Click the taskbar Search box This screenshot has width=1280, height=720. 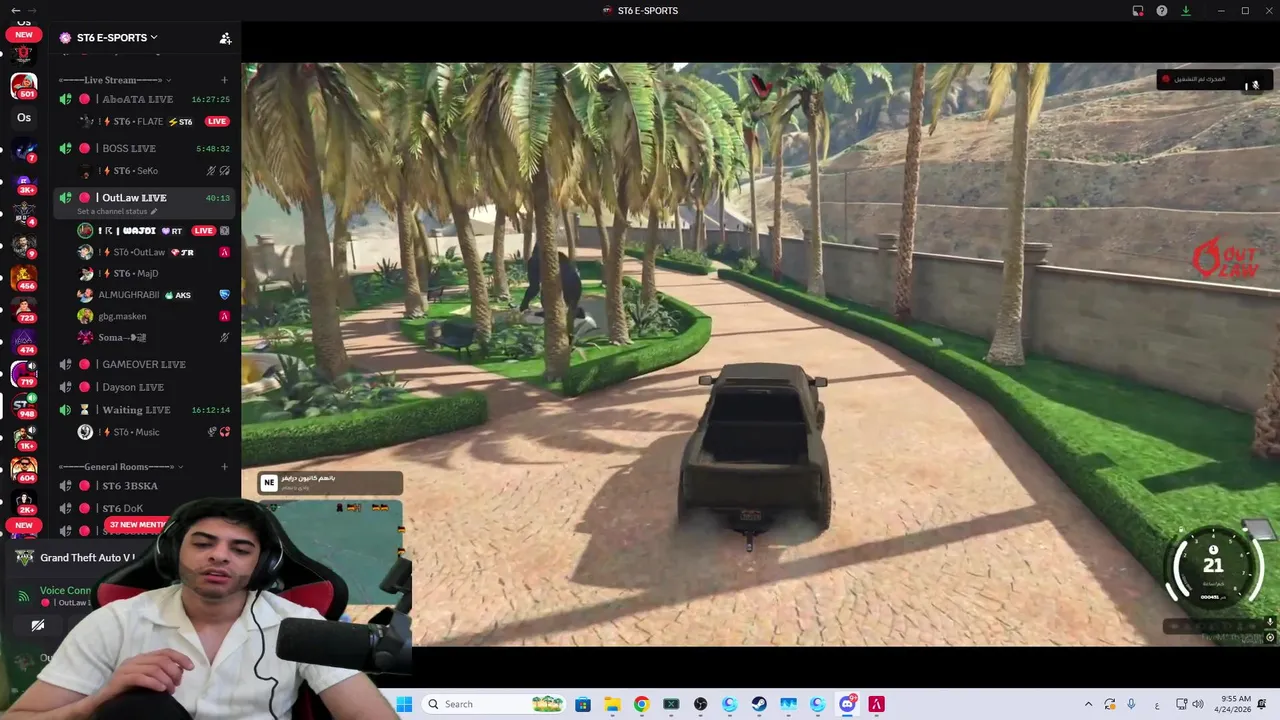click(x=494, y=704)
